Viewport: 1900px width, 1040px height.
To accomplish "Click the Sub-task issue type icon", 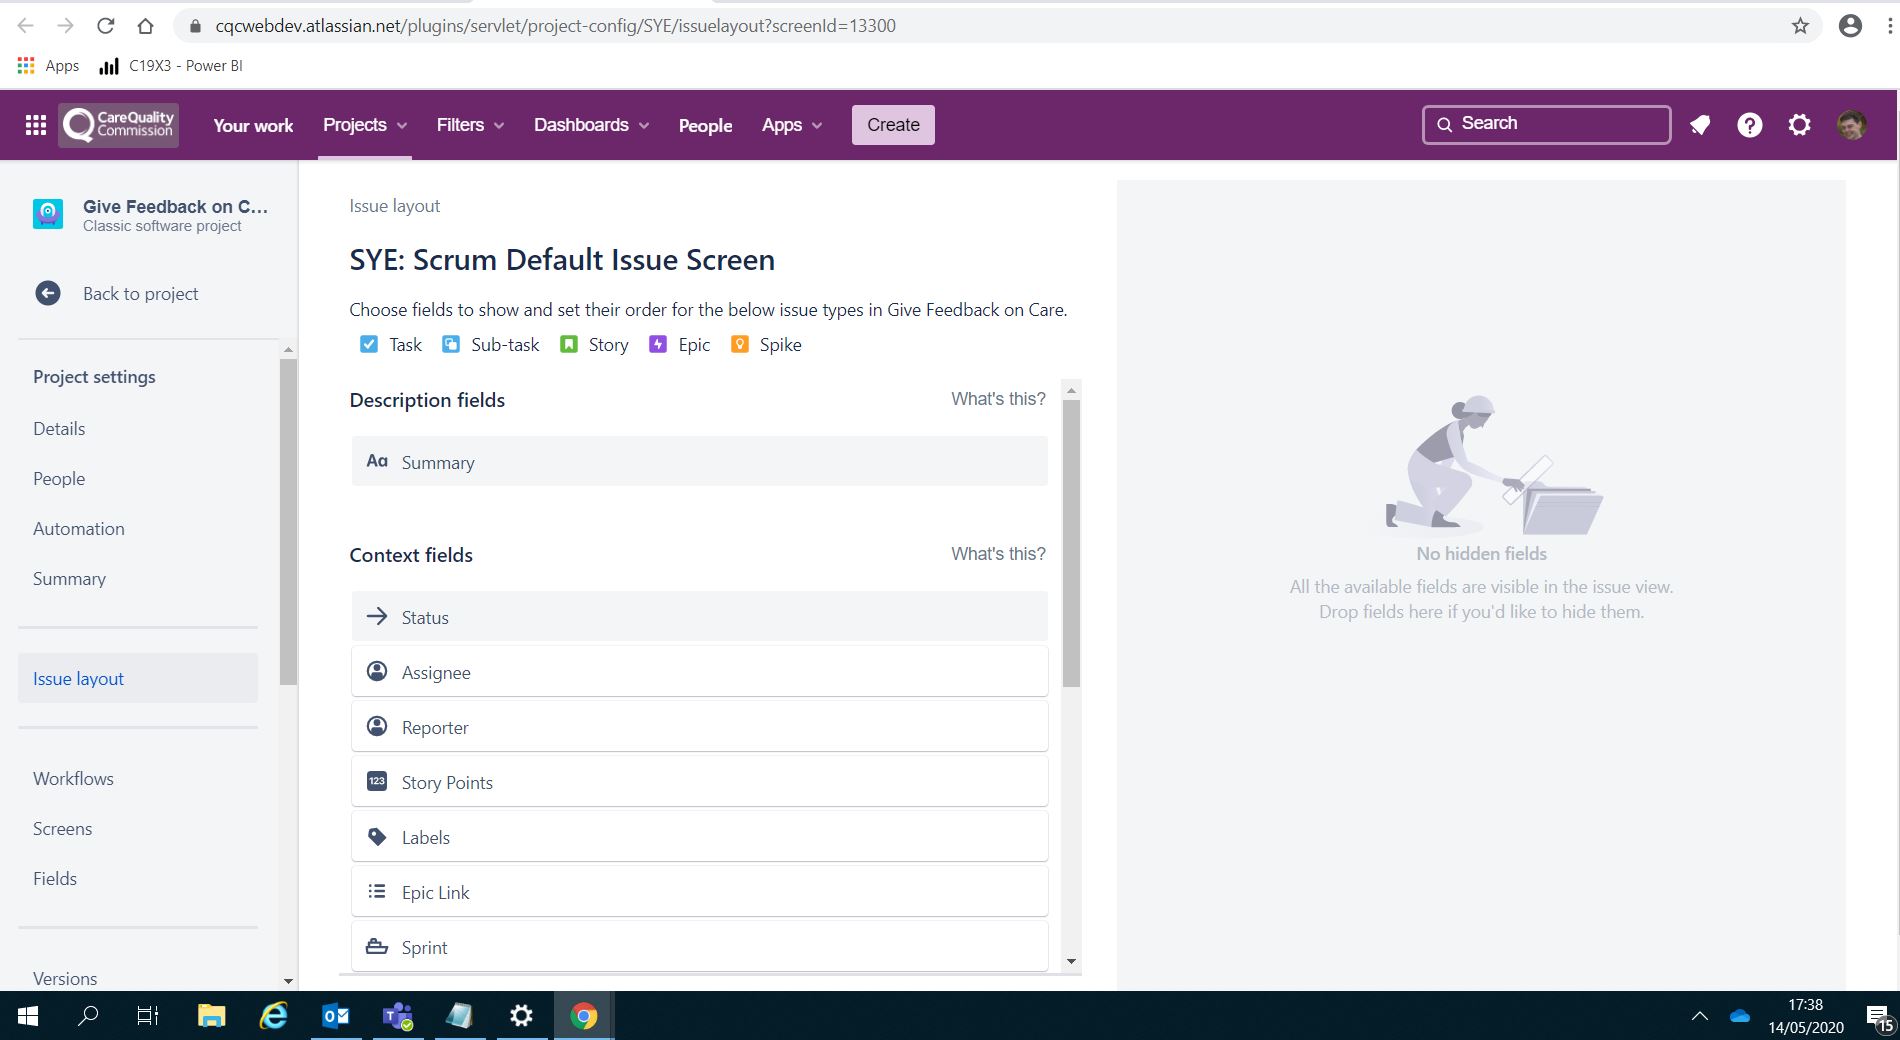I will point(451,344).
